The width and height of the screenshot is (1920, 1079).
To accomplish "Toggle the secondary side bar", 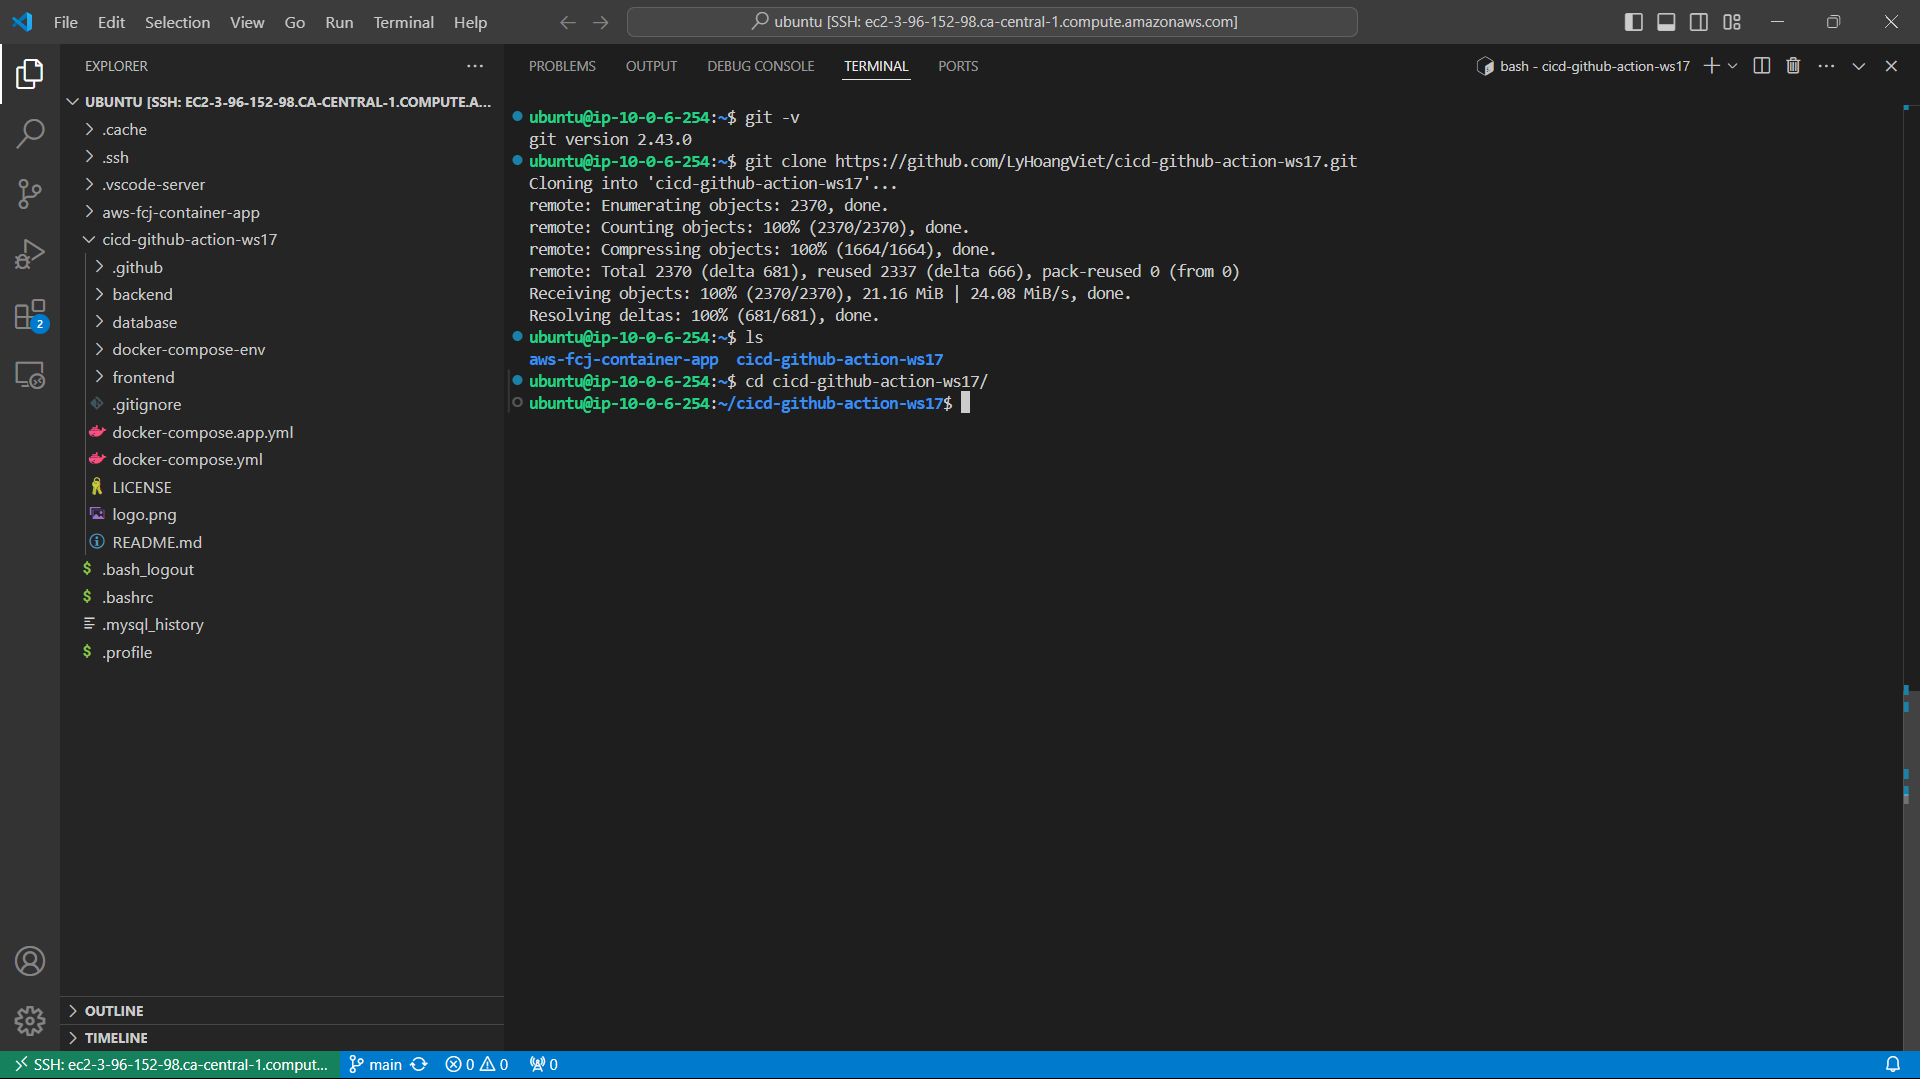I will 1699,22.
